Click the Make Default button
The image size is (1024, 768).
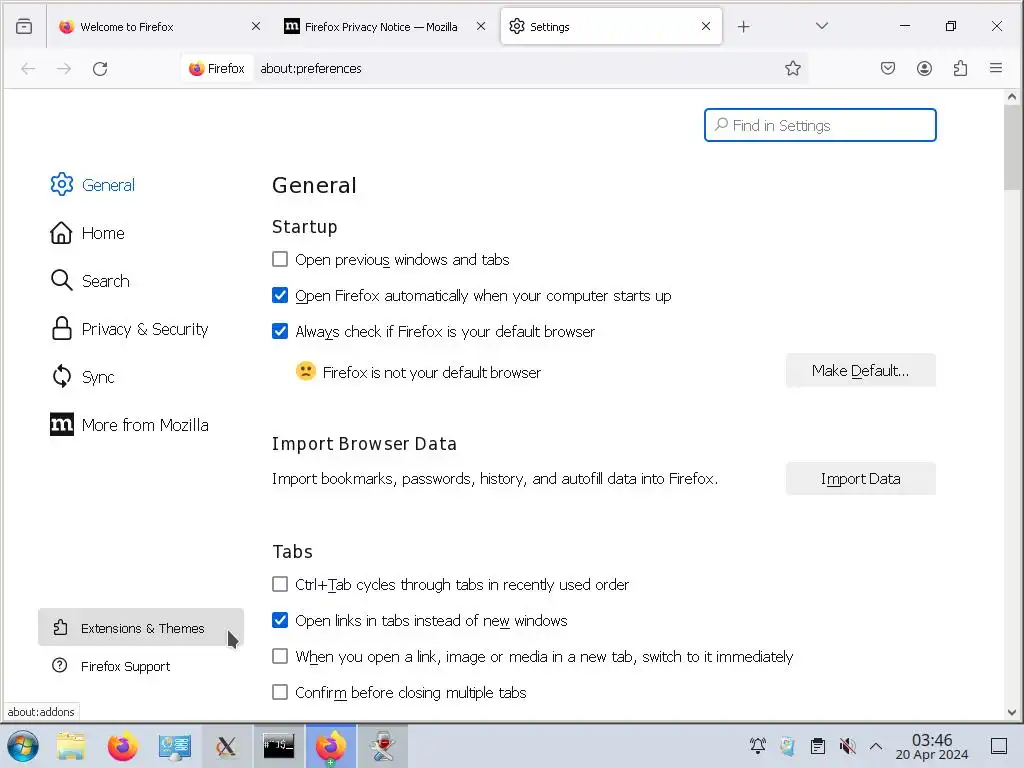pos(861,370)
